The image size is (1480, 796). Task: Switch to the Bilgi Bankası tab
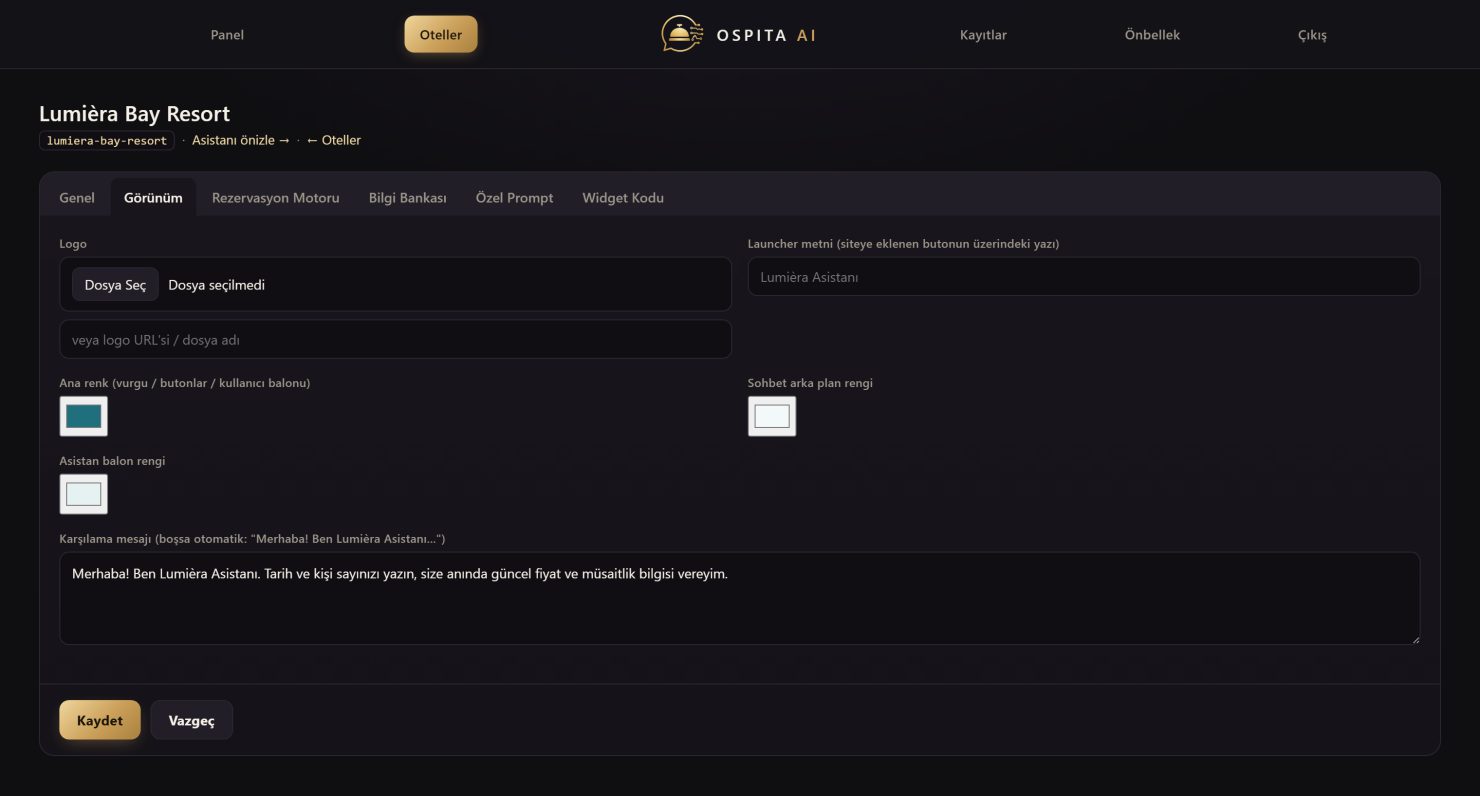(x=408, y=198)
